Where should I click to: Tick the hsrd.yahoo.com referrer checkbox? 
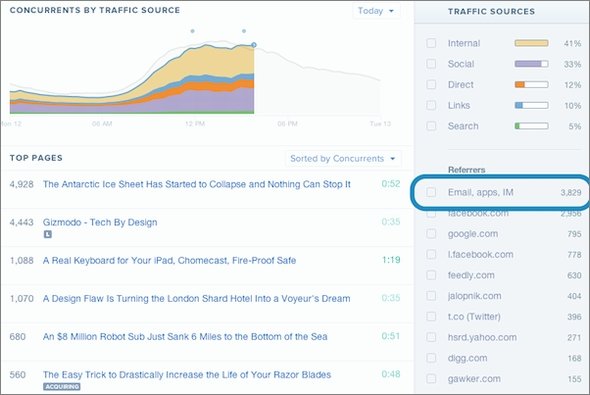431,337
